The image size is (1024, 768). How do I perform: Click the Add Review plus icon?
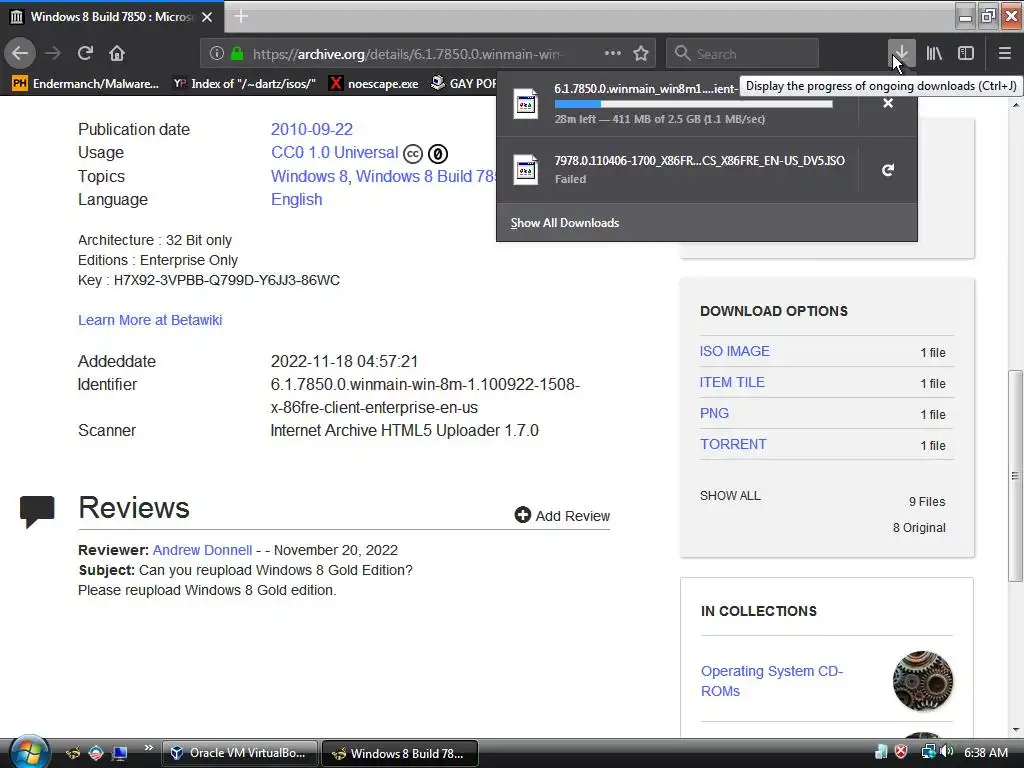[x=522, y=515]
